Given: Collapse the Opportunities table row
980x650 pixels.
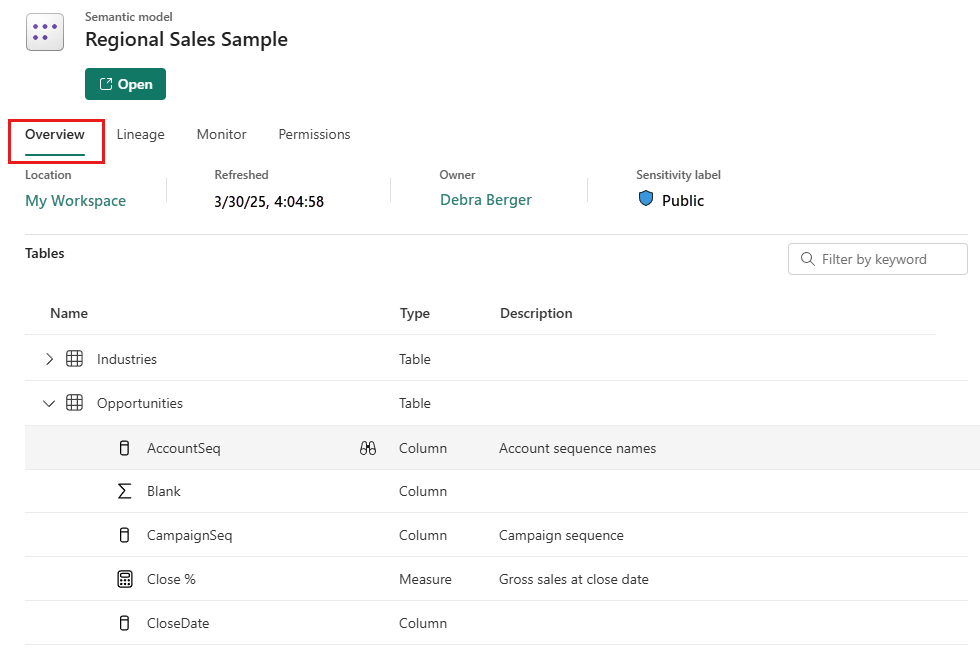Looking at the screenshot, I should (49, 403).
